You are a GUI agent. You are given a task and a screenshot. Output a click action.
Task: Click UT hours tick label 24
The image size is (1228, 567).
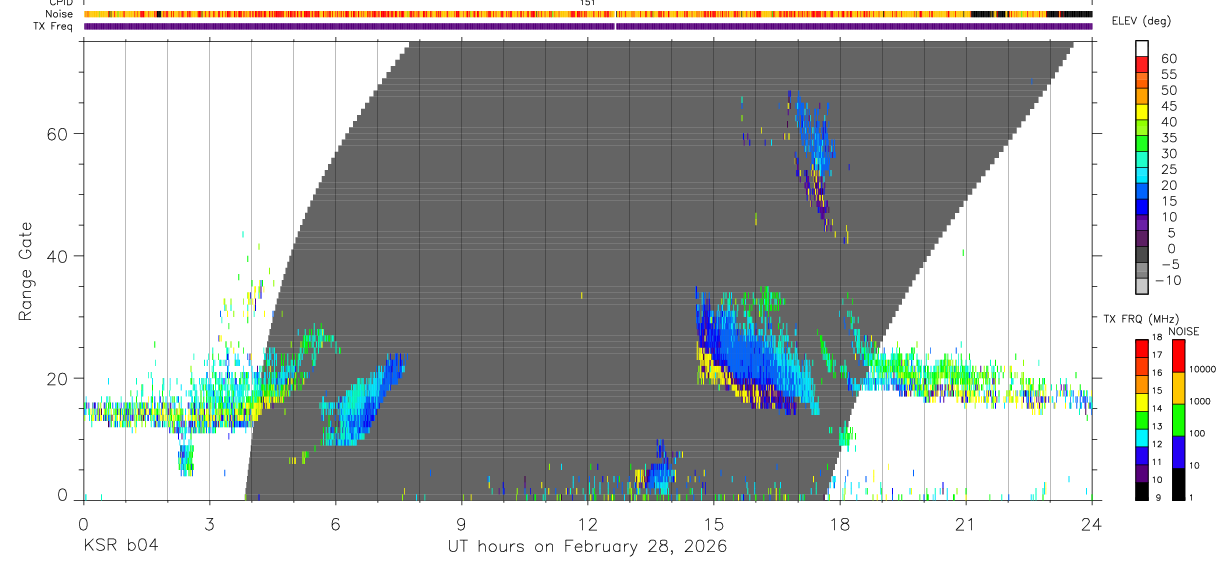pos(1092,524)
